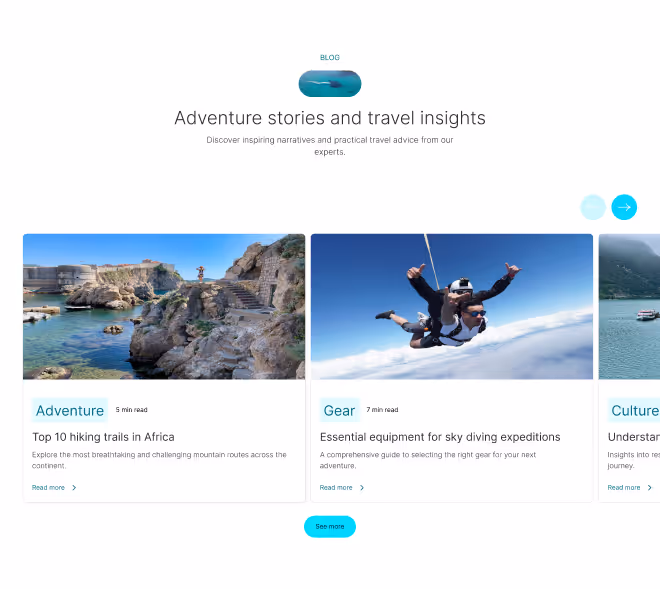Open the skydivers photo thumbnail

pyautogui.click(x=452, y=306)
